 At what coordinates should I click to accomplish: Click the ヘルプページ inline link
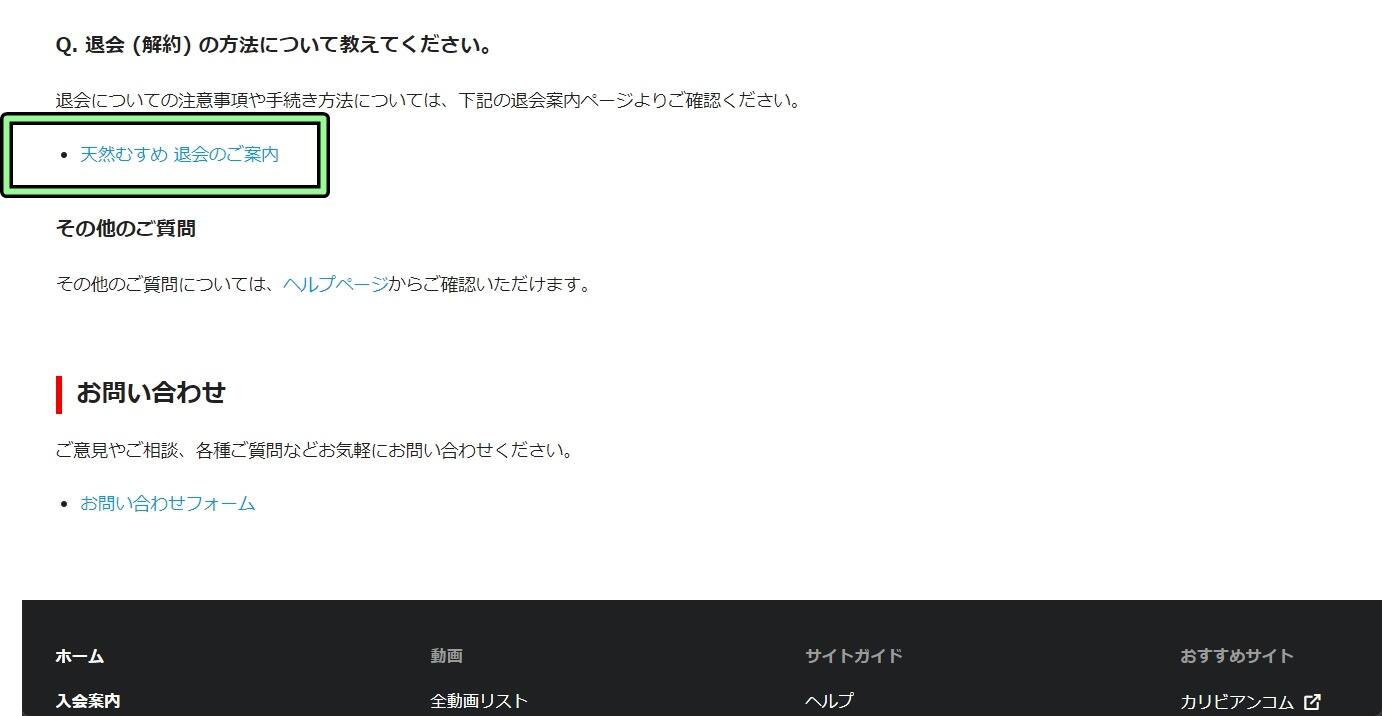[x=335, y=285]
